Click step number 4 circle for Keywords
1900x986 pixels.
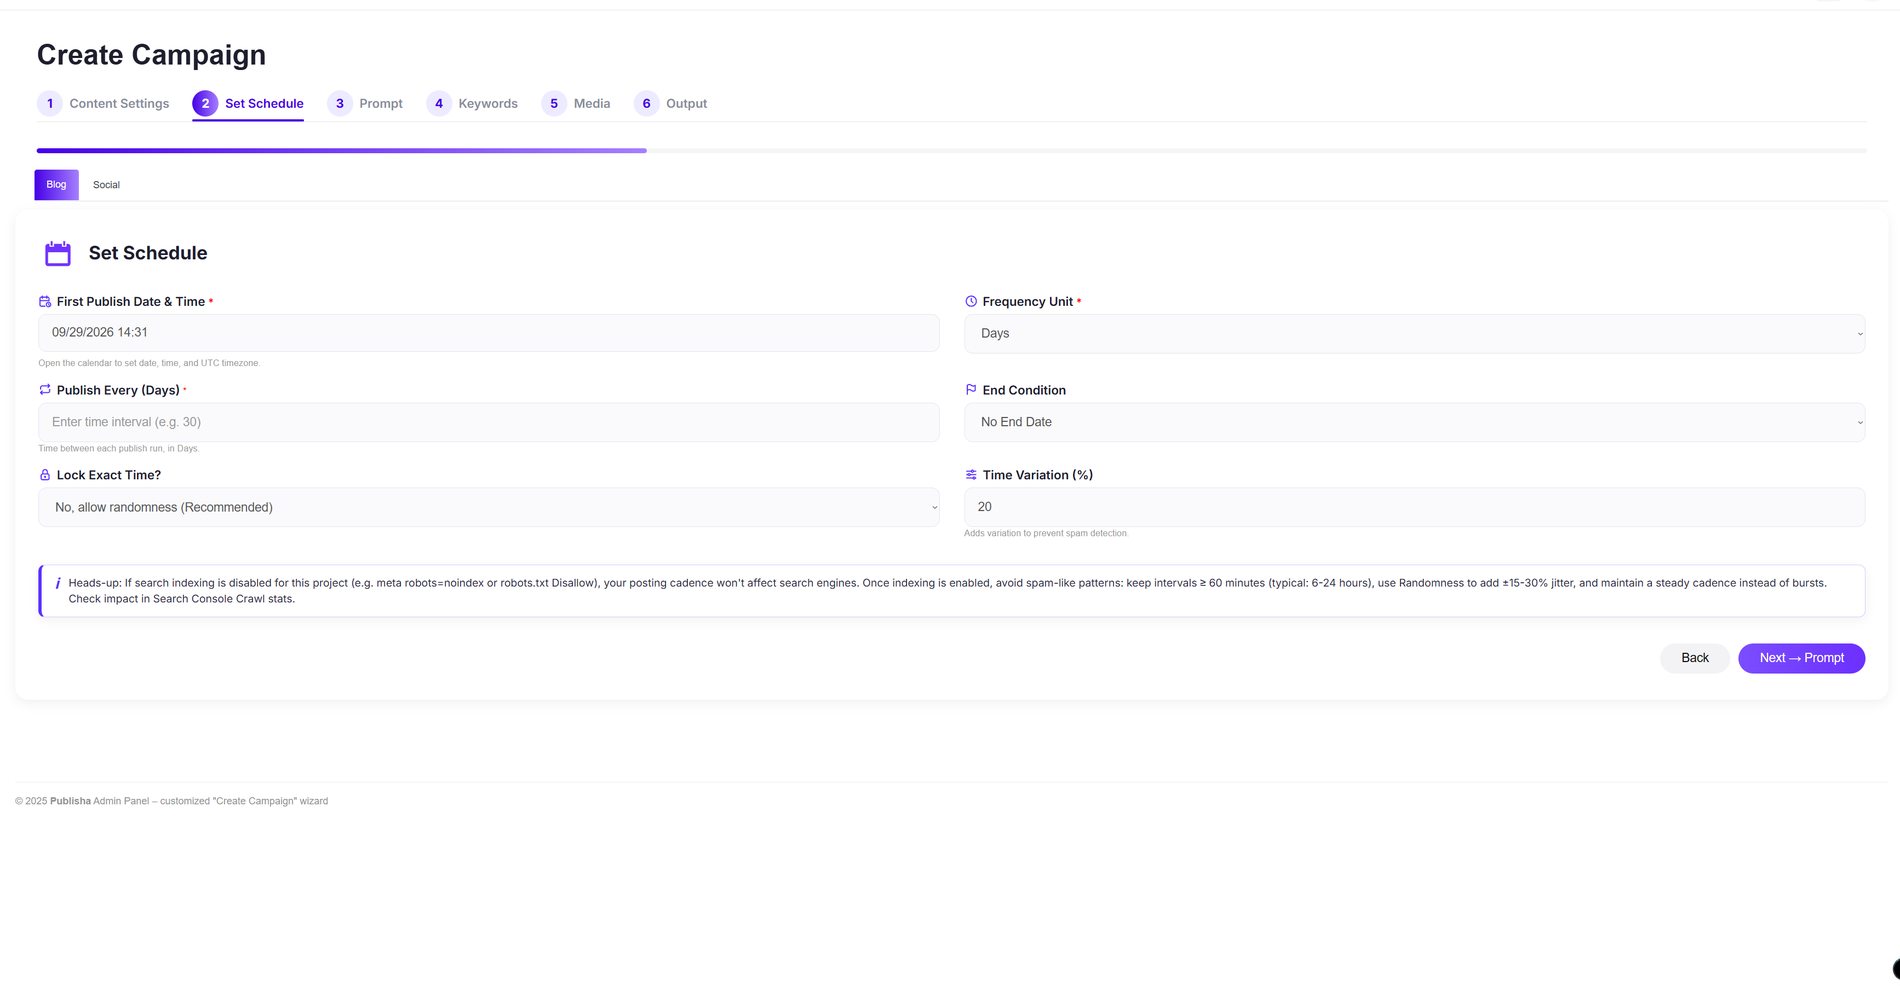(439, 104)
